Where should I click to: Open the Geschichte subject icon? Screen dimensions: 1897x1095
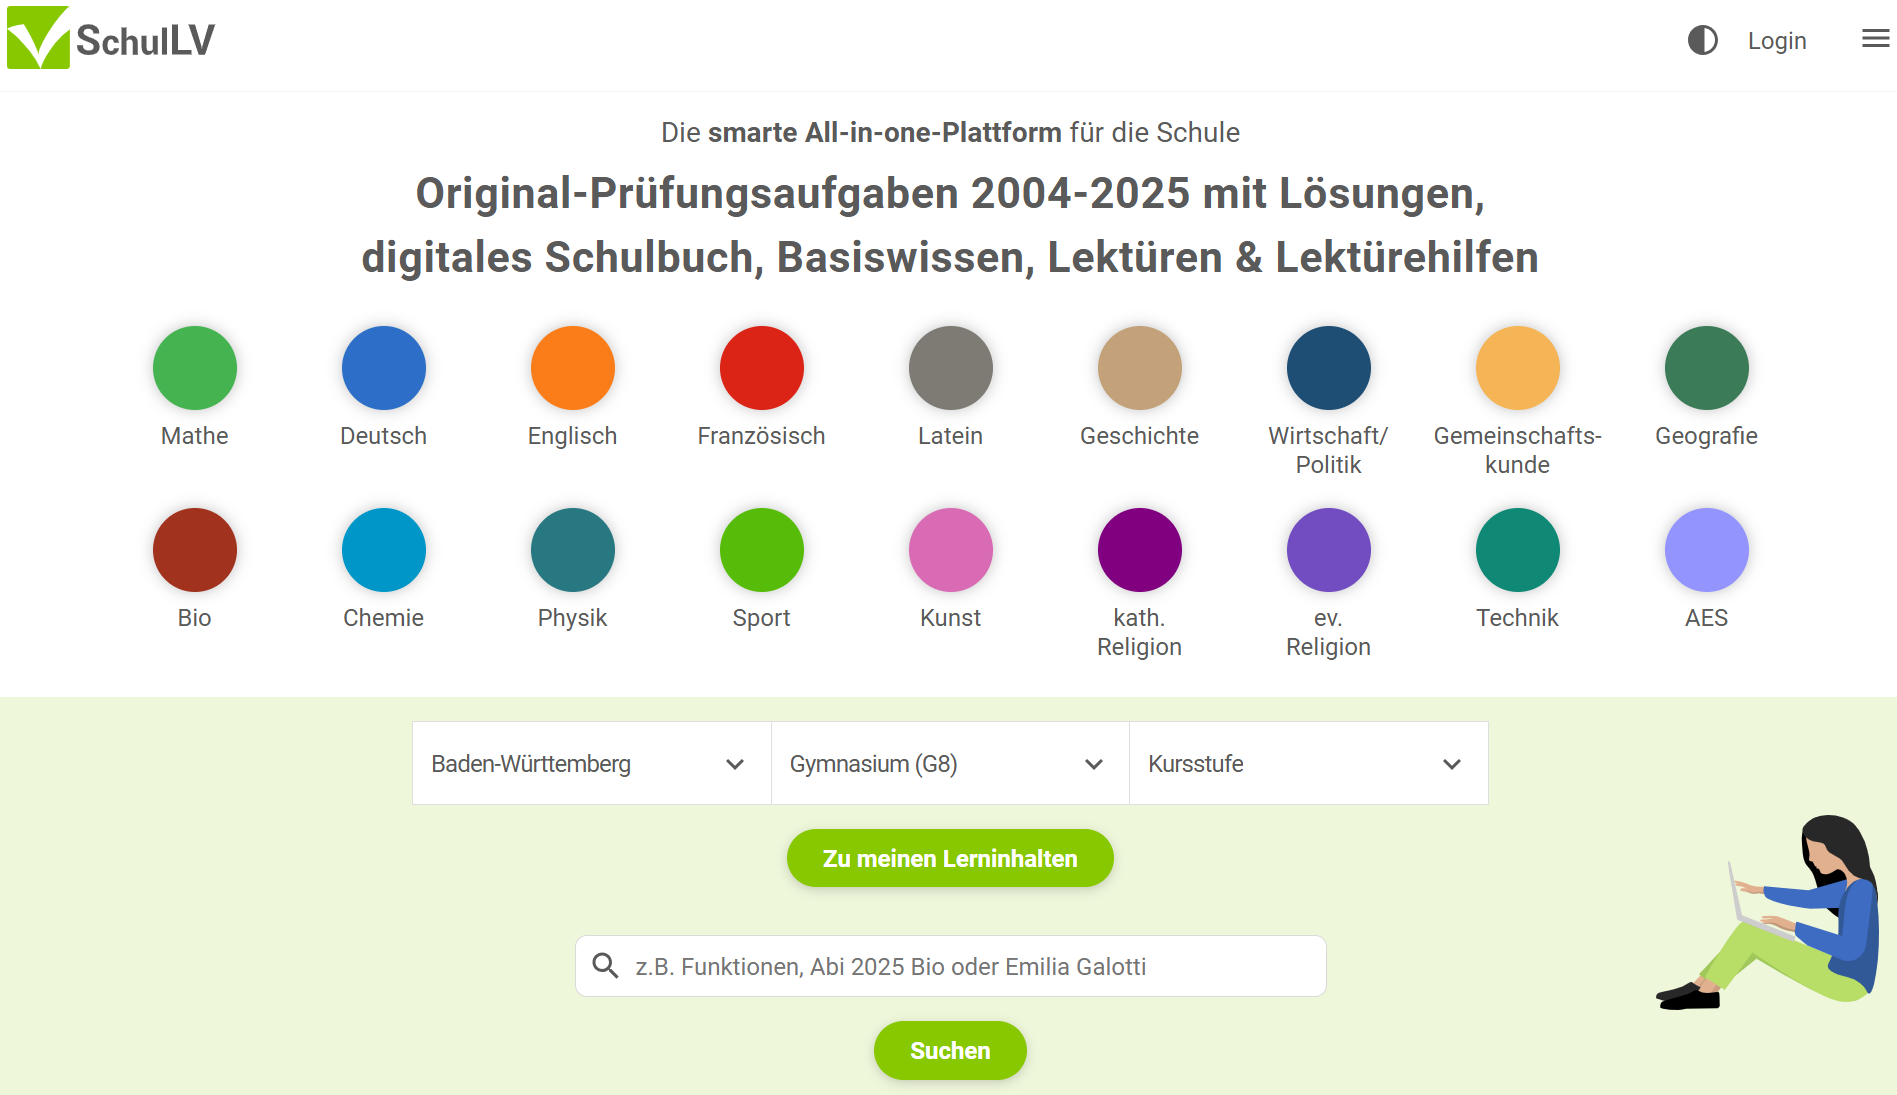(1139, 367)
